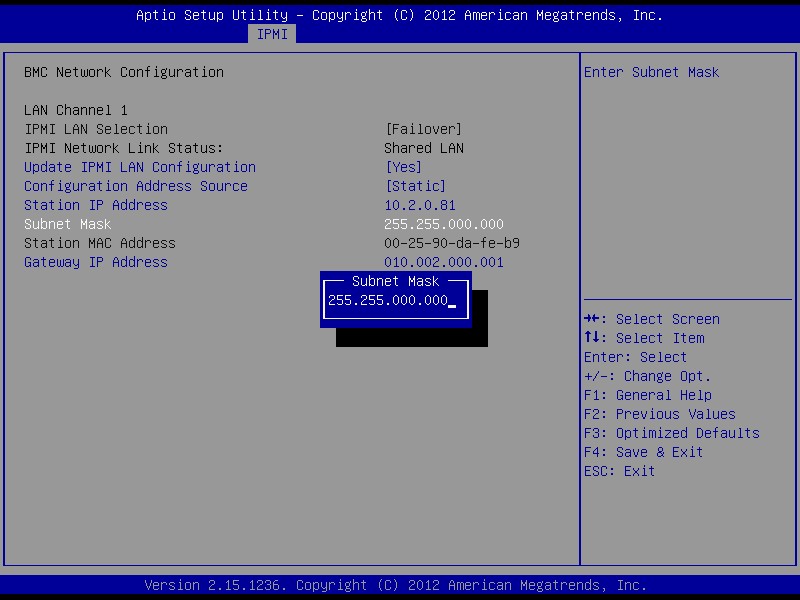Click the Gateway IP Address item

96,262
